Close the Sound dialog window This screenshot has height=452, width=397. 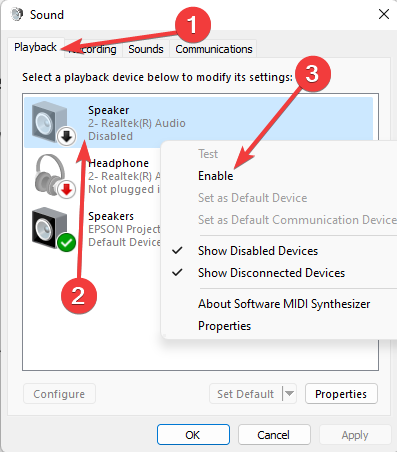384,14
